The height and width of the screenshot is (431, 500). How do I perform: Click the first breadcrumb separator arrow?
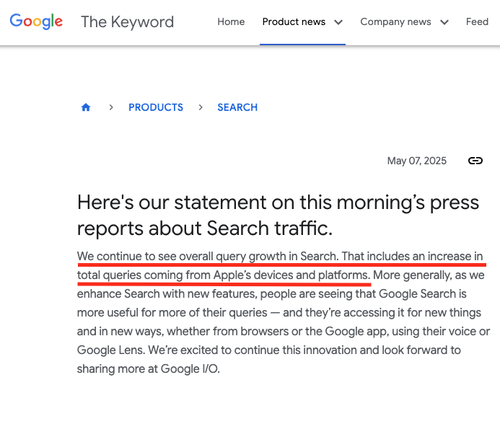[x=111, y=107]
